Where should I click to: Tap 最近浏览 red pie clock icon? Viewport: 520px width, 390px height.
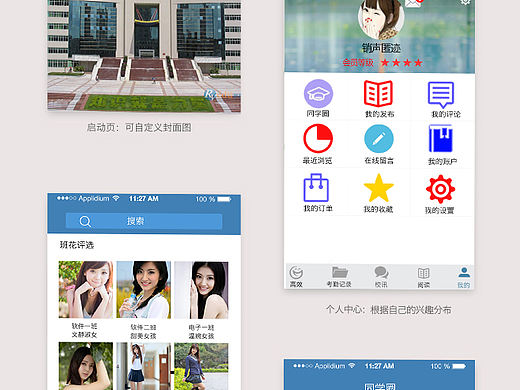coord(318,138)
